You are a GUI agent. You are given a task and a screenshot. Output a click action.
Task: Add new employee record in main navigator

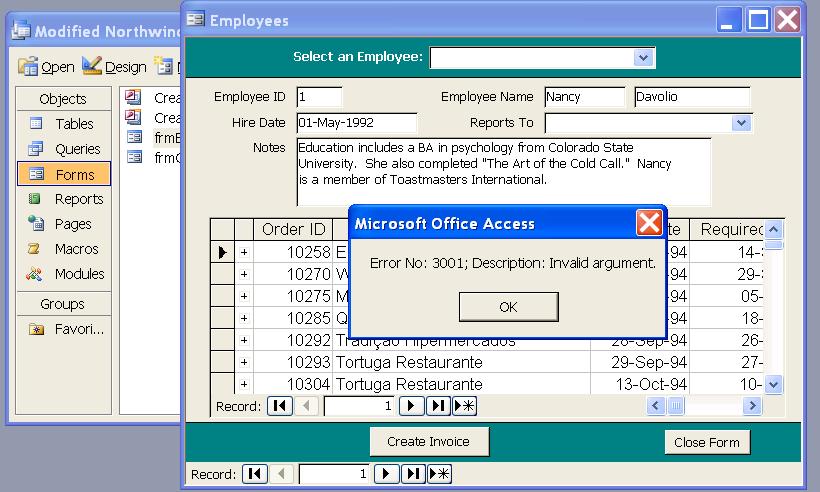click(439, 474)
